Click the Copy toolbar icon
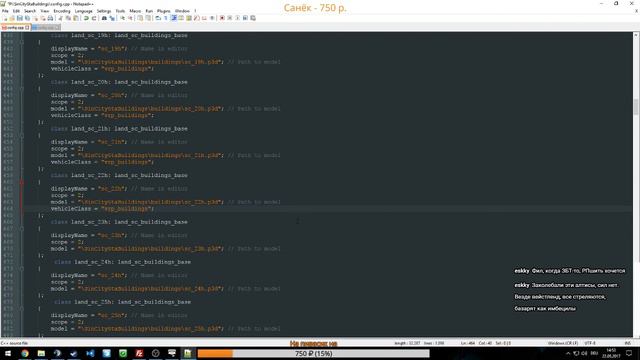Viewport: 640px width, 360px height. pos(68,18)
